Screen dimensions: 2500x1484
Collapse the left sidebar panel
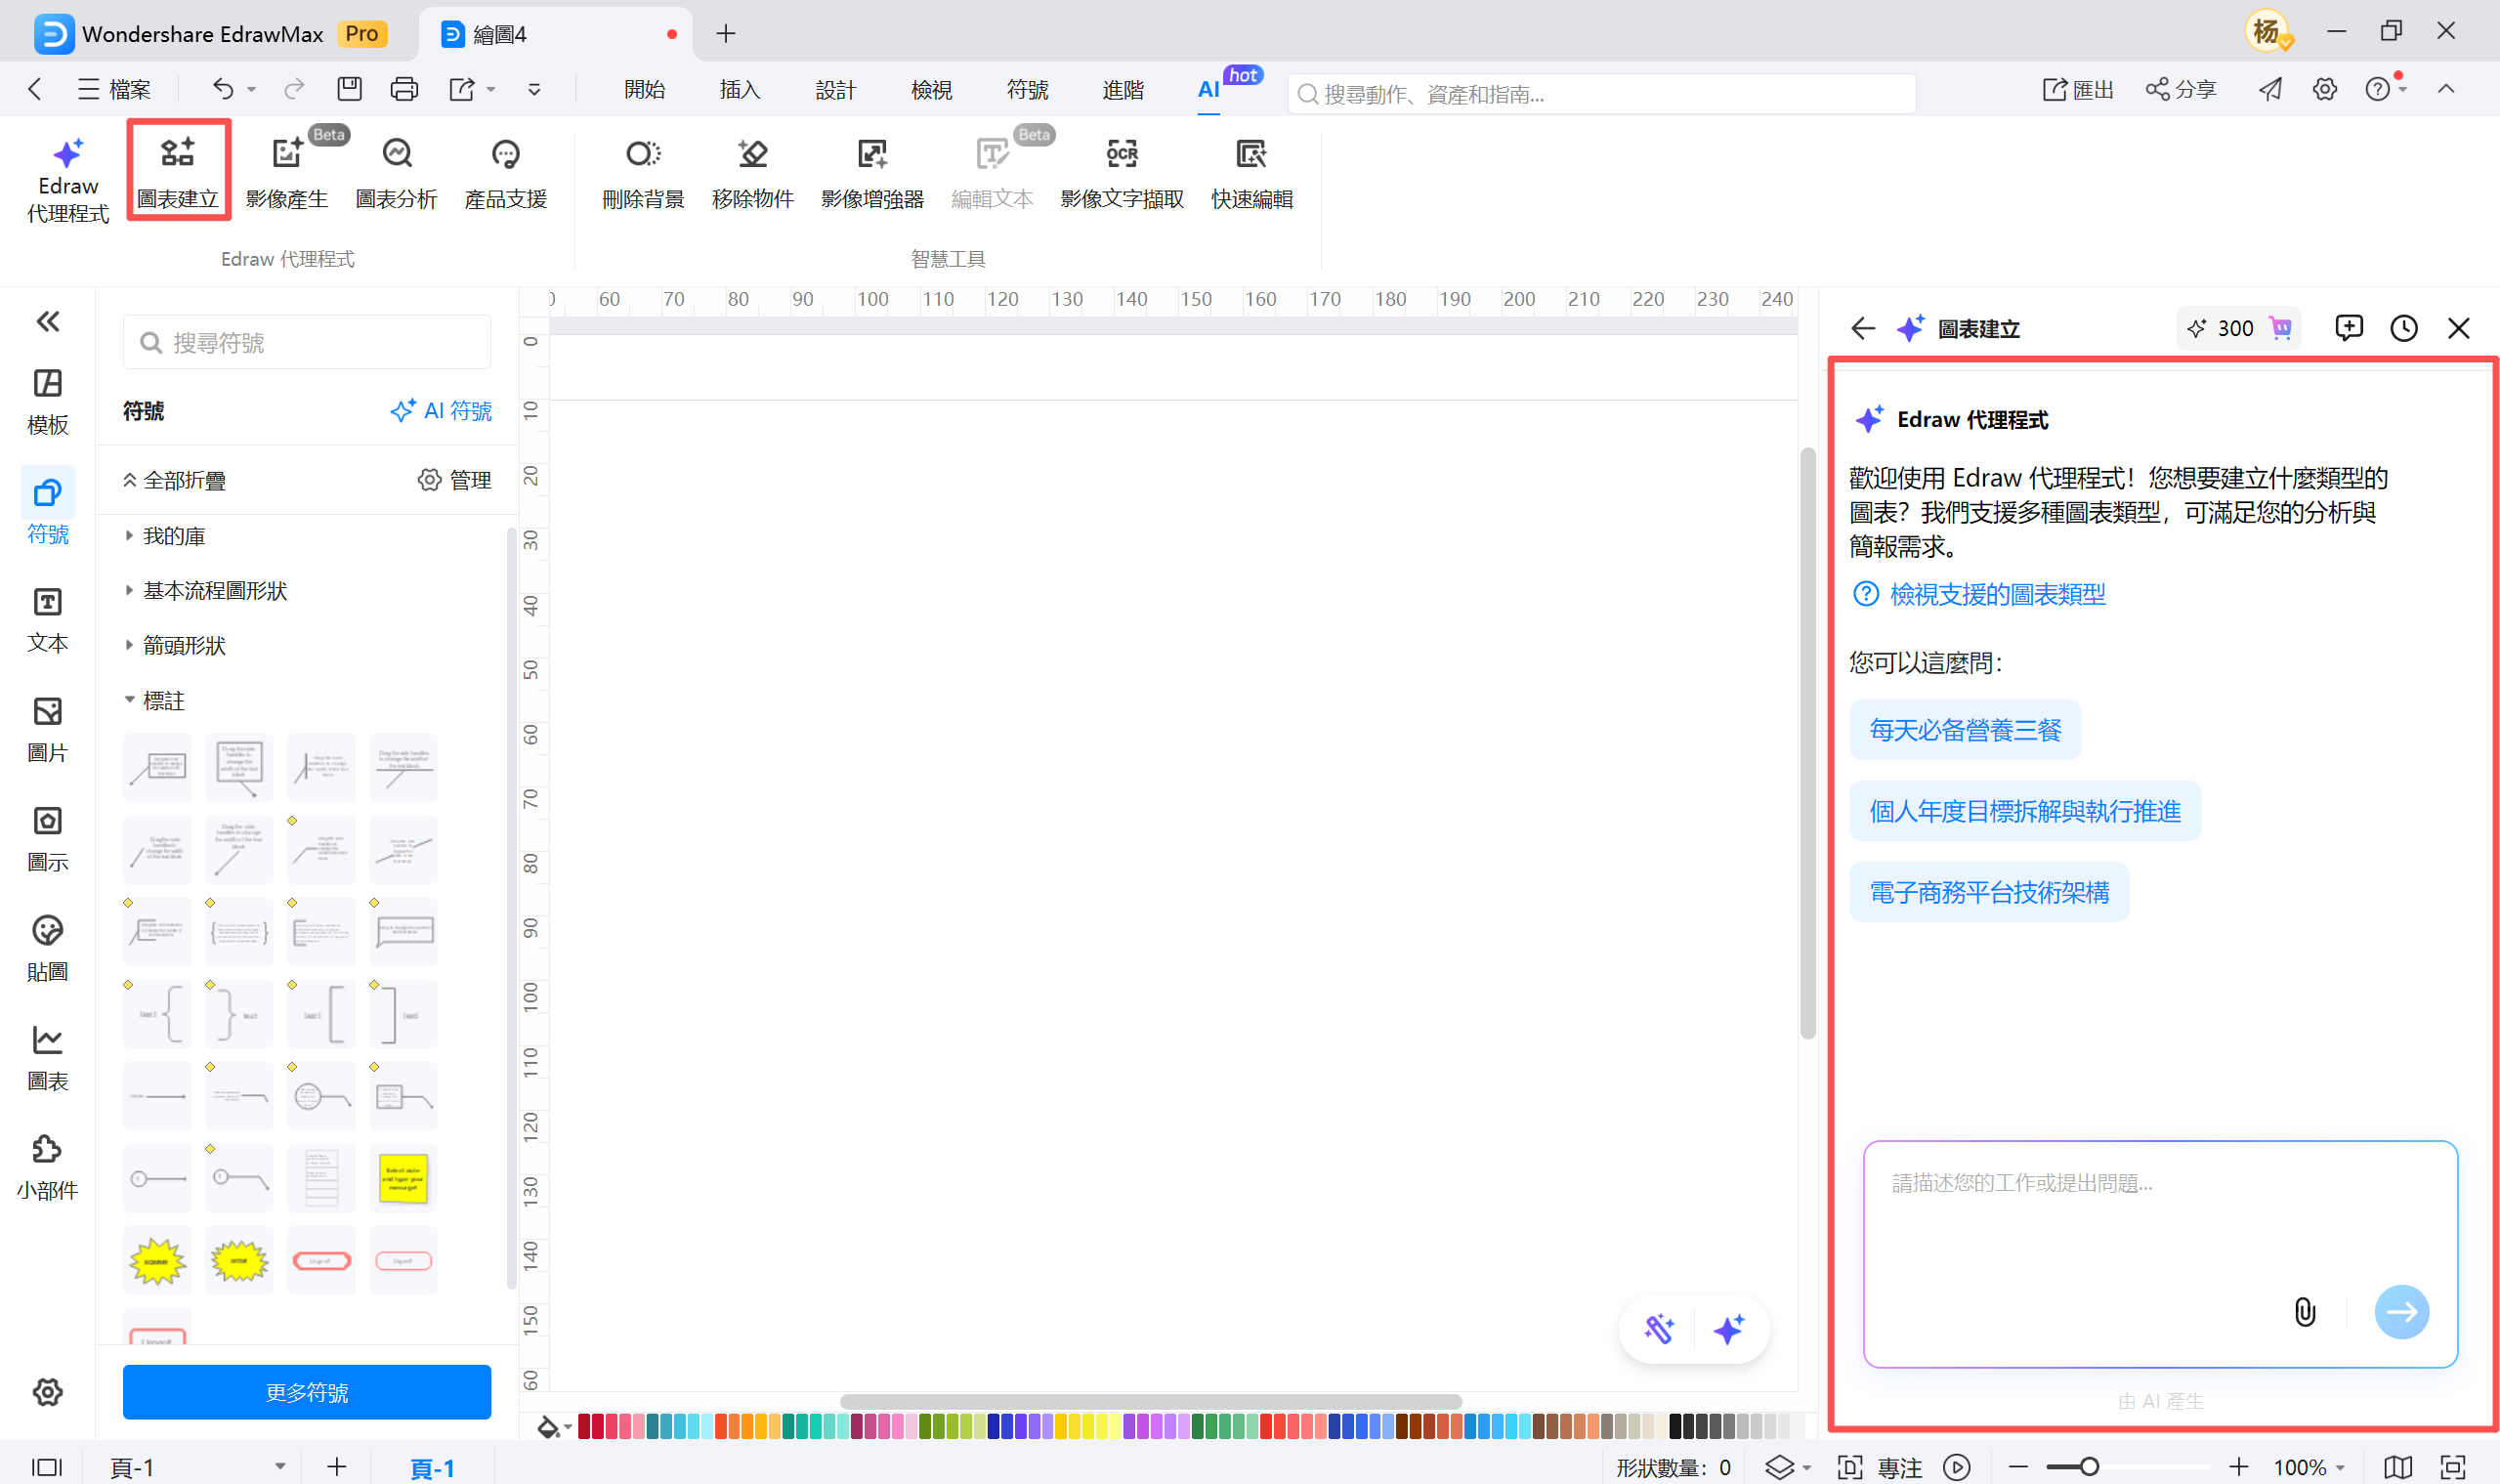(47, 321)
